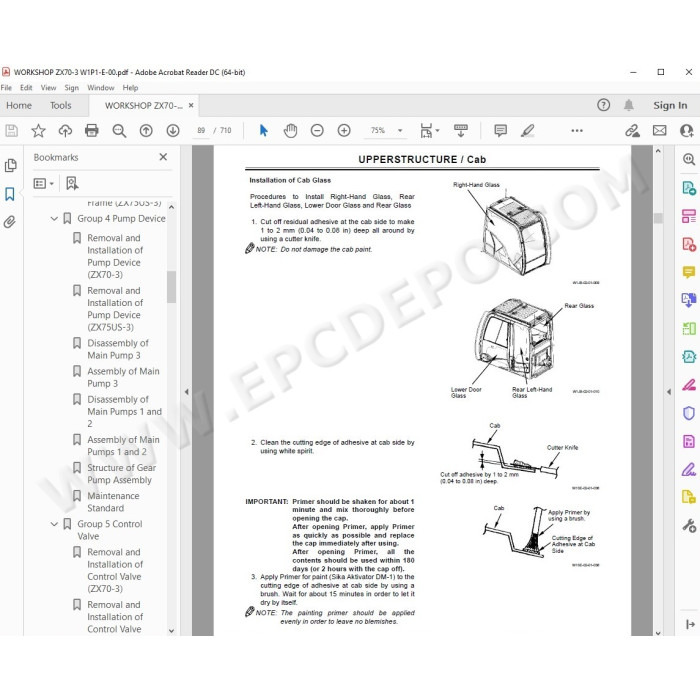Click Sign In
The width and height of the screenshot is (700, 700).
tap(670, 105)
